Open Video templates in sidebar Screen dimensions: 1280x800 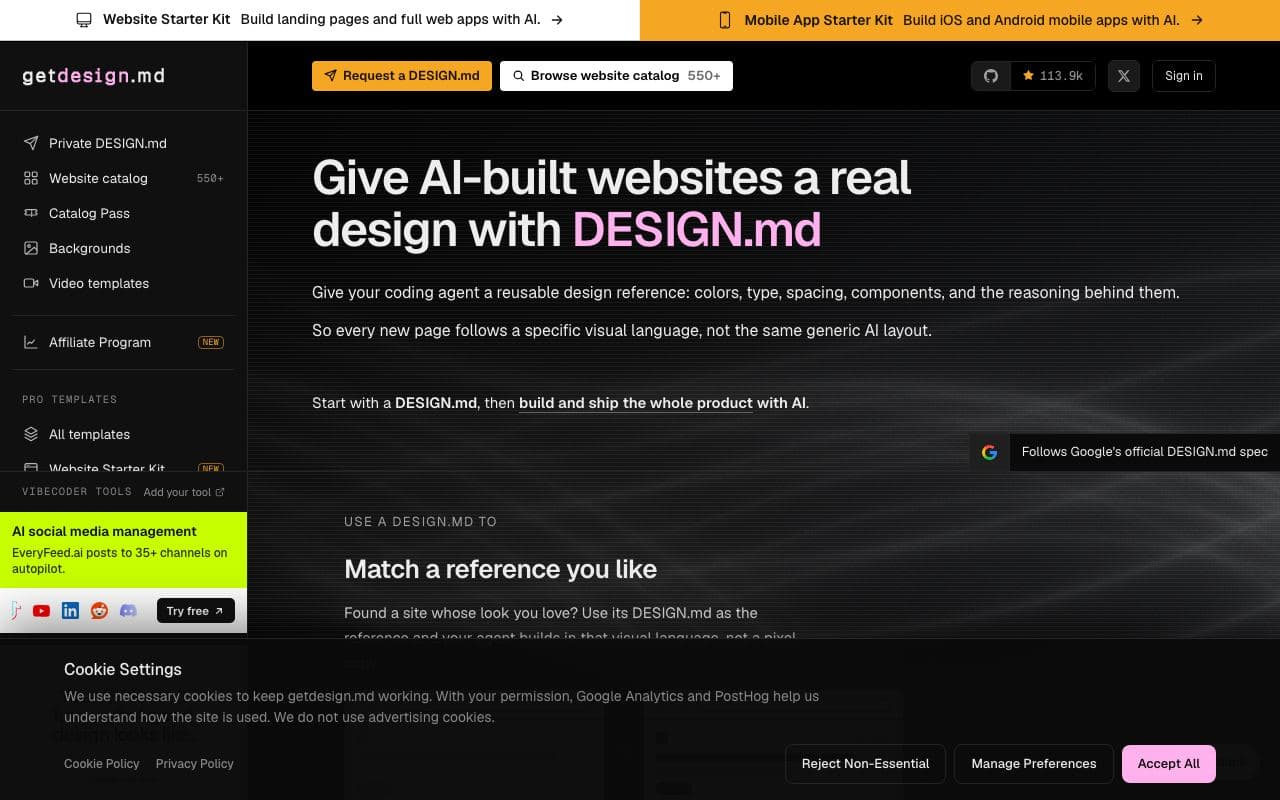pos(123,283)
